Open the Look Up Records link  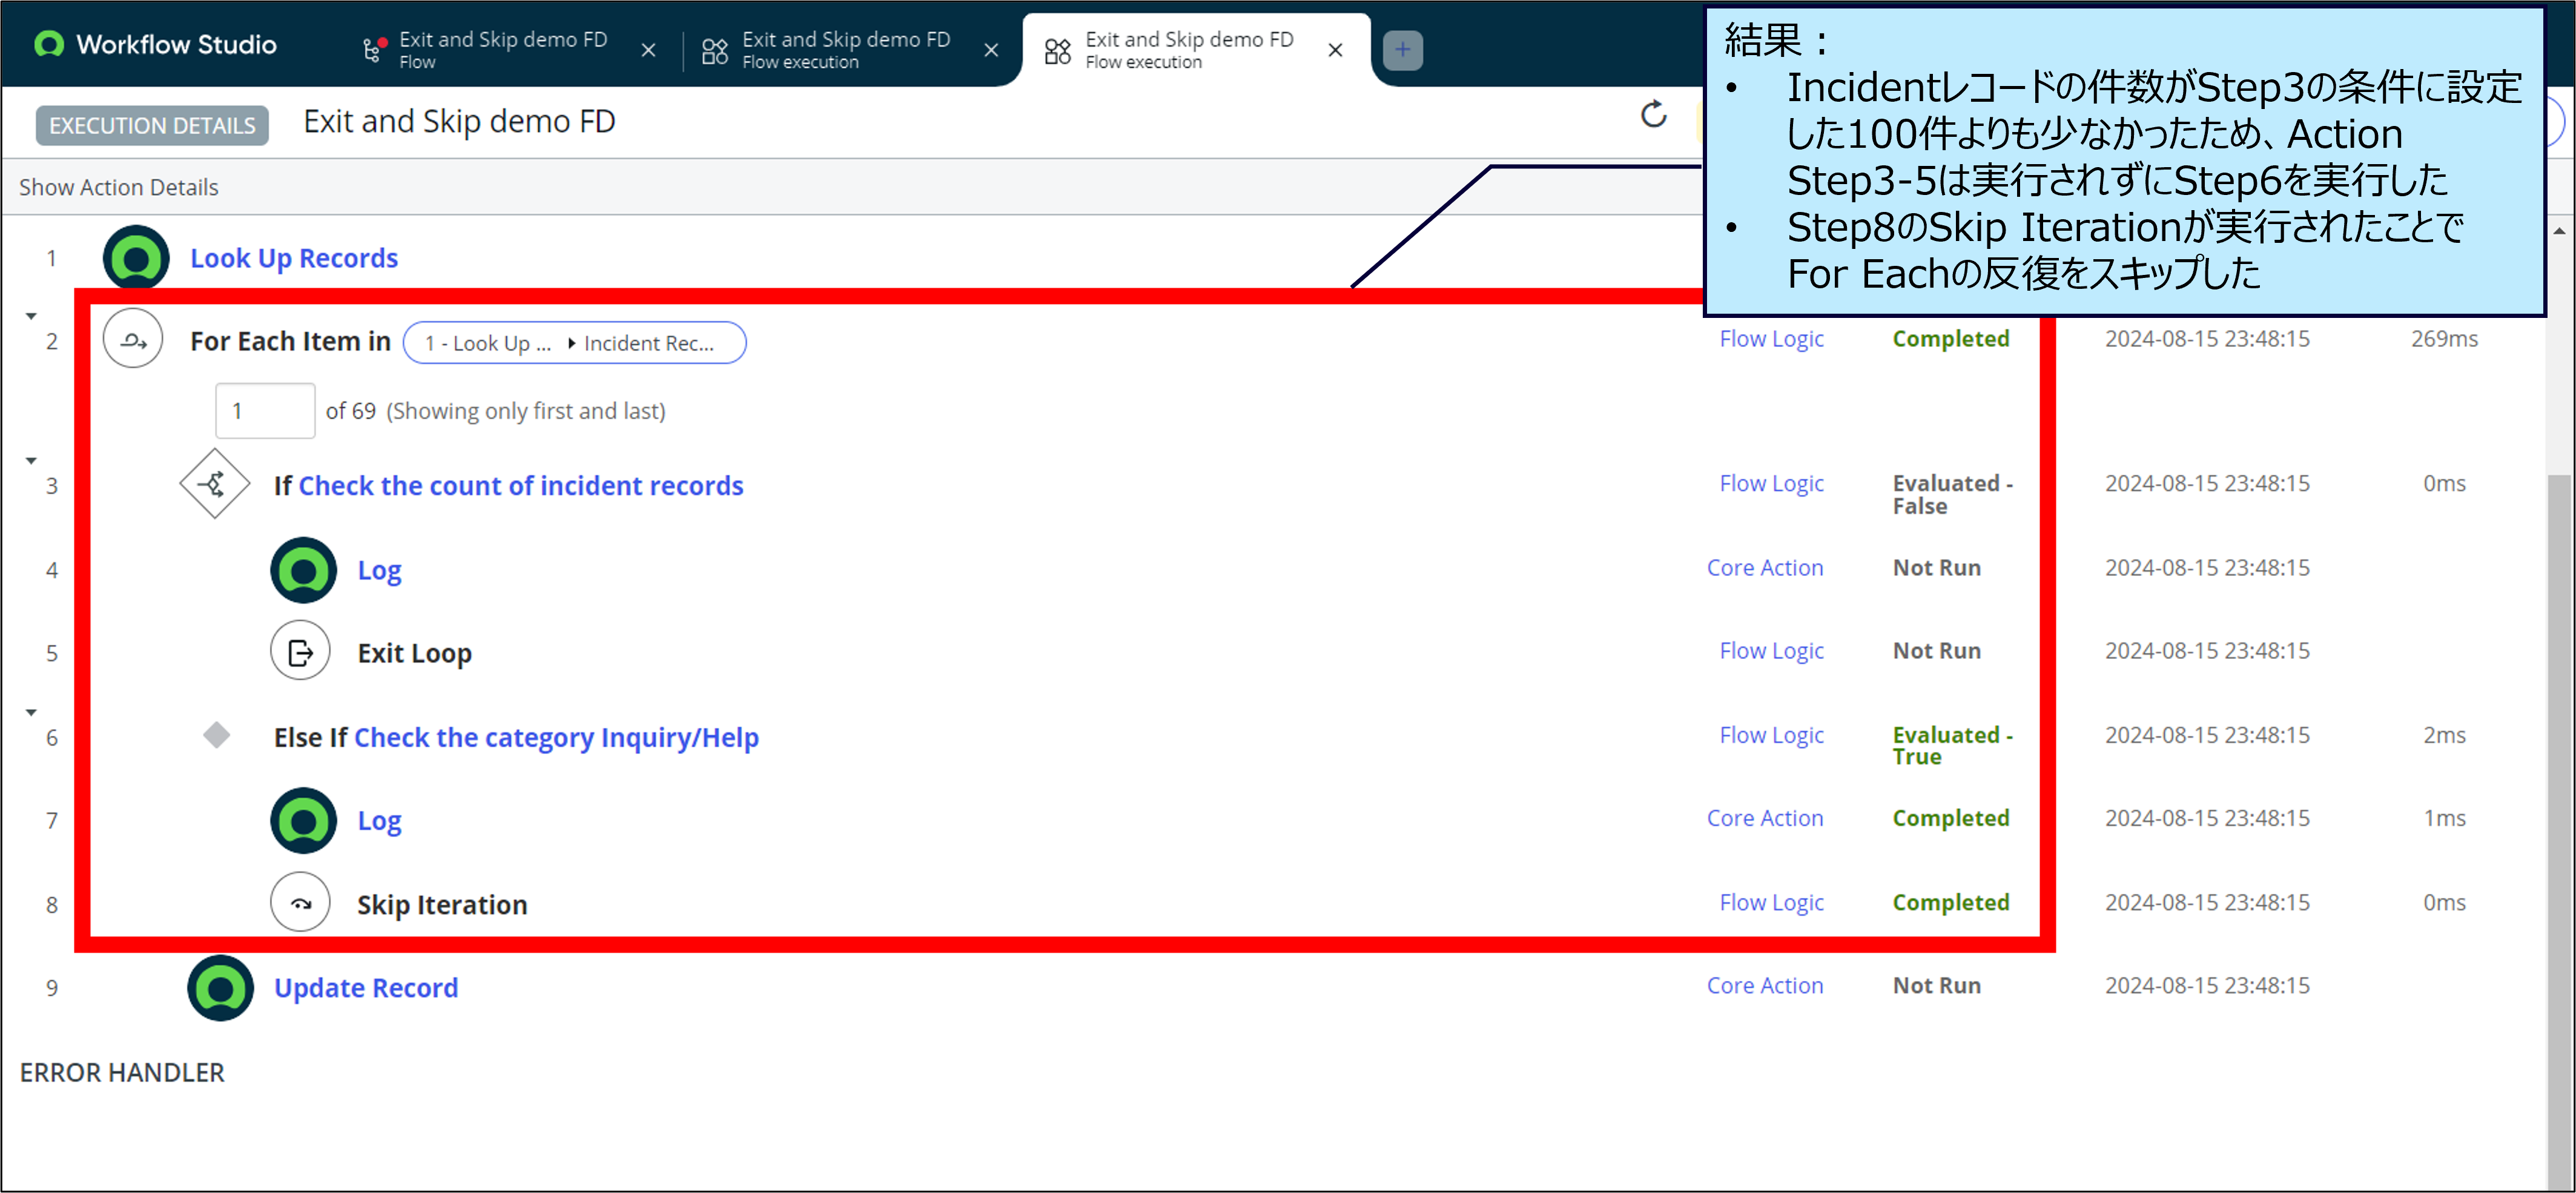(294, 259)
